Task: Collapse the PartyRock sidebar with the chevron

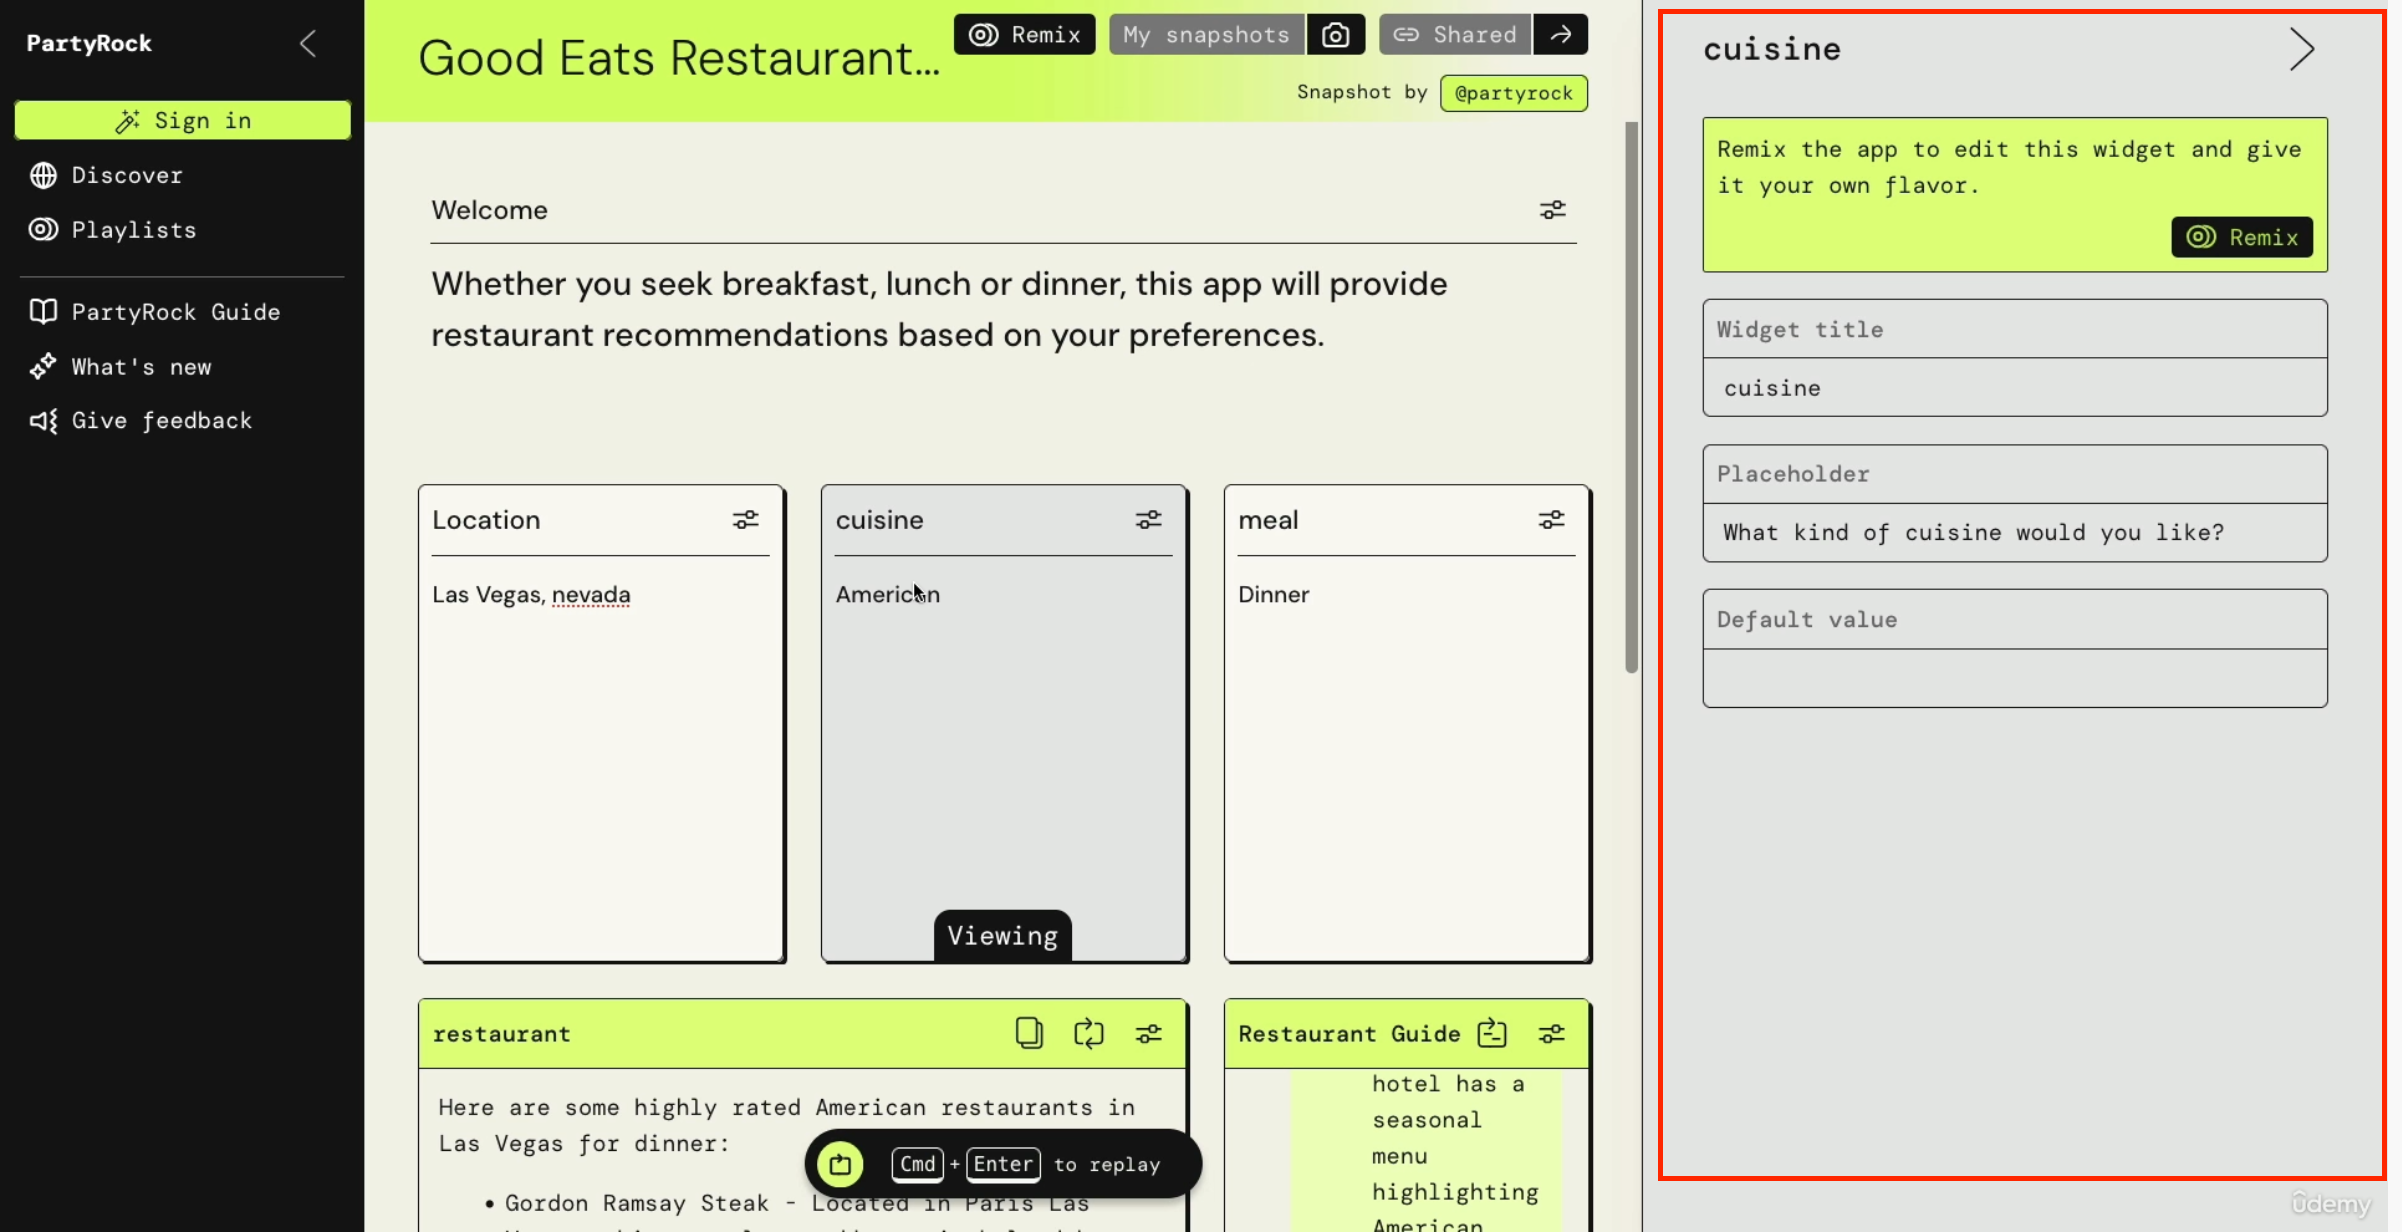Action: (x=308, y=43)
